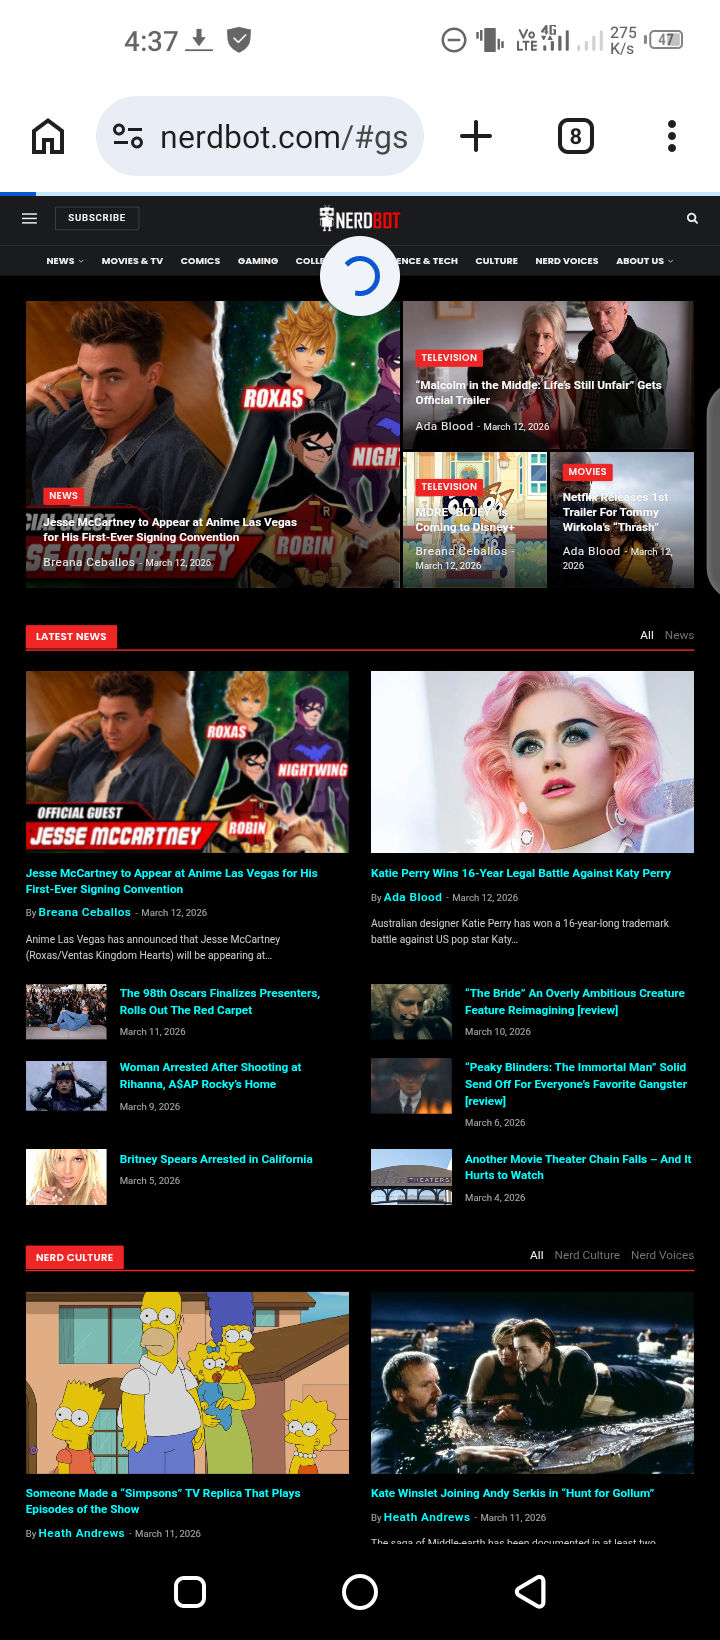
Task: Select the All tab in Latest News
Action: (x=647, y=635)
